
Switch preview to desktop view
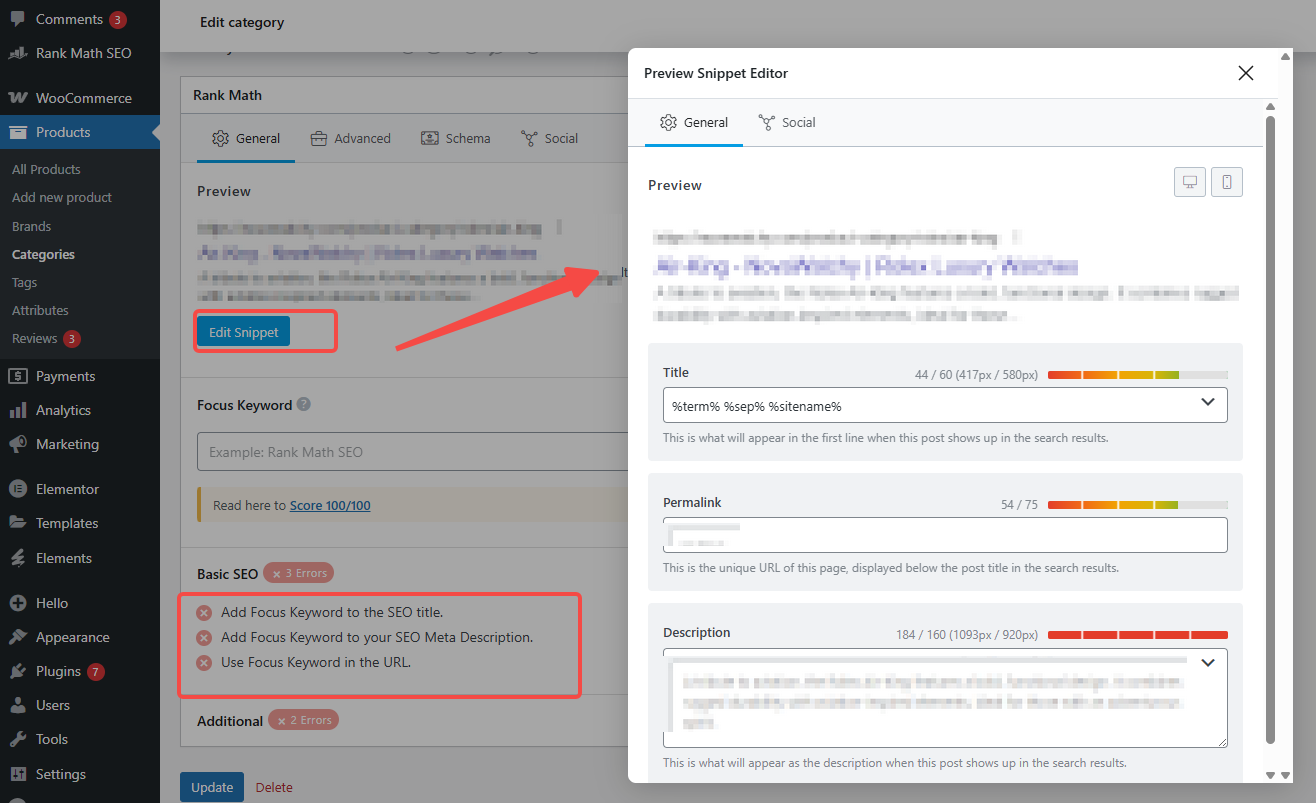[1189, 181]
